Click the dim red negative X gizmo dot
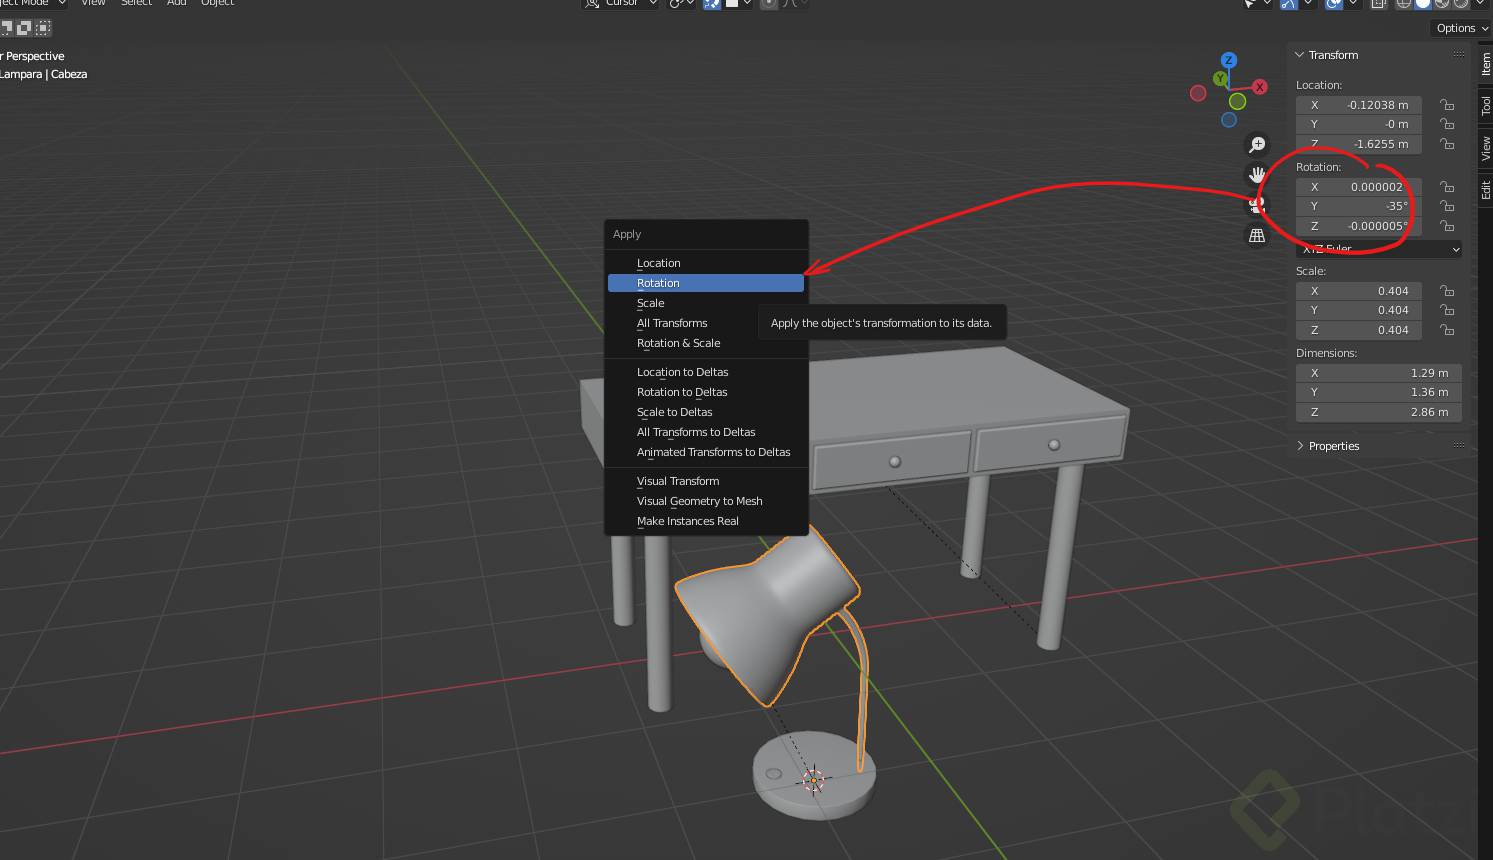The height and width of the screenshot is (860, 1493). [1198, 93]
